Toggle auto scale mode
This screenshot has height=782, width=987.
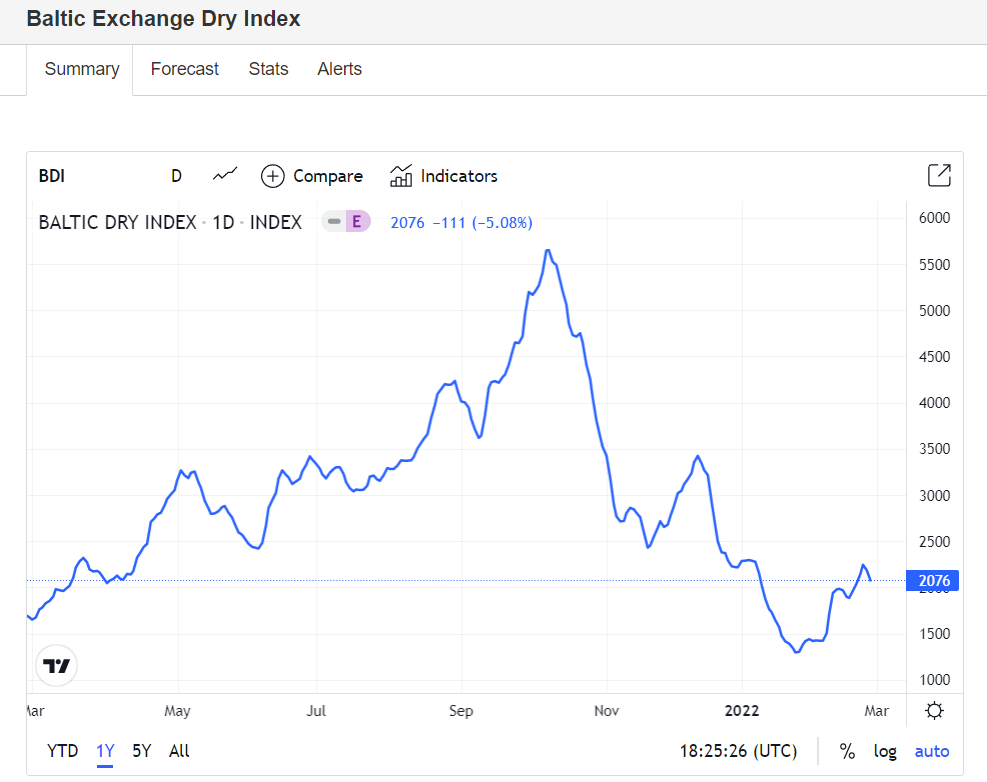coord(932,751)
